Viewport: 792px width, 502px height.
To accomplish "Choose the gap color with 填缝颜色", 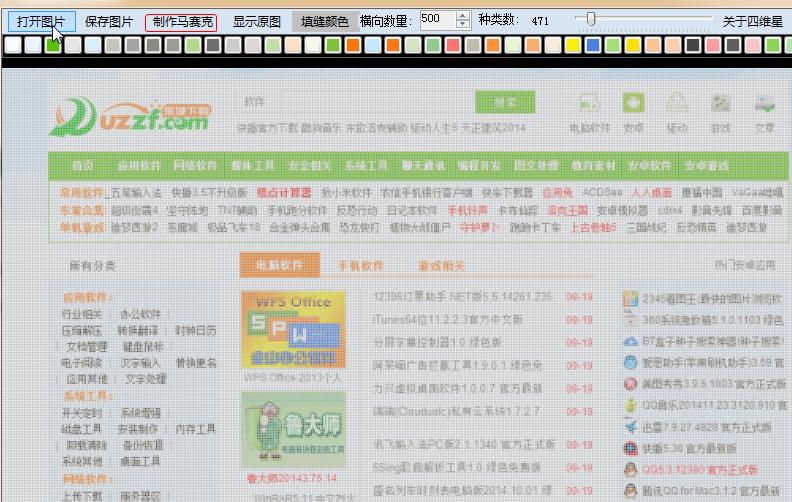I will (324, 22).
